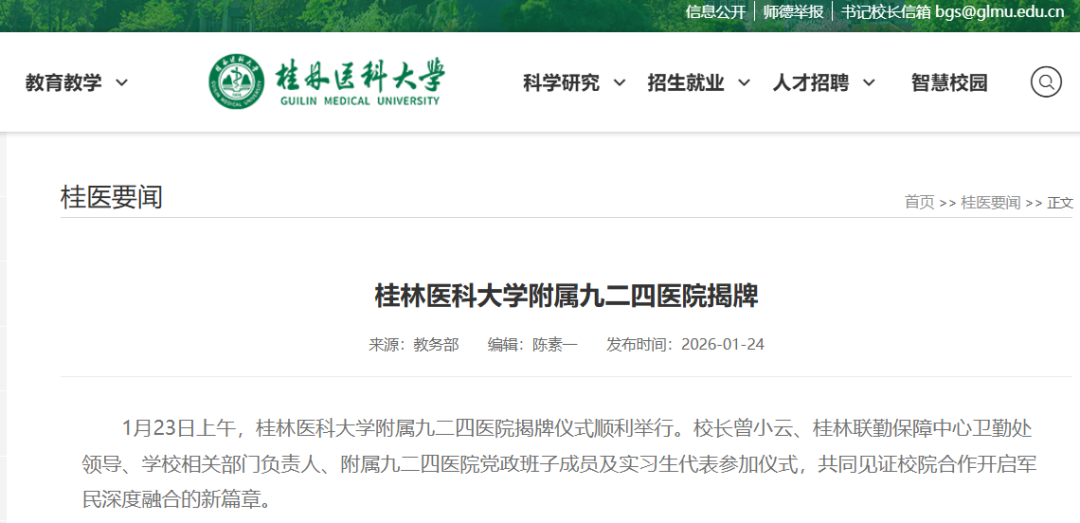
Task: Expand the 科学研究 dropdown chevron
Action: [x=619, y=83]
